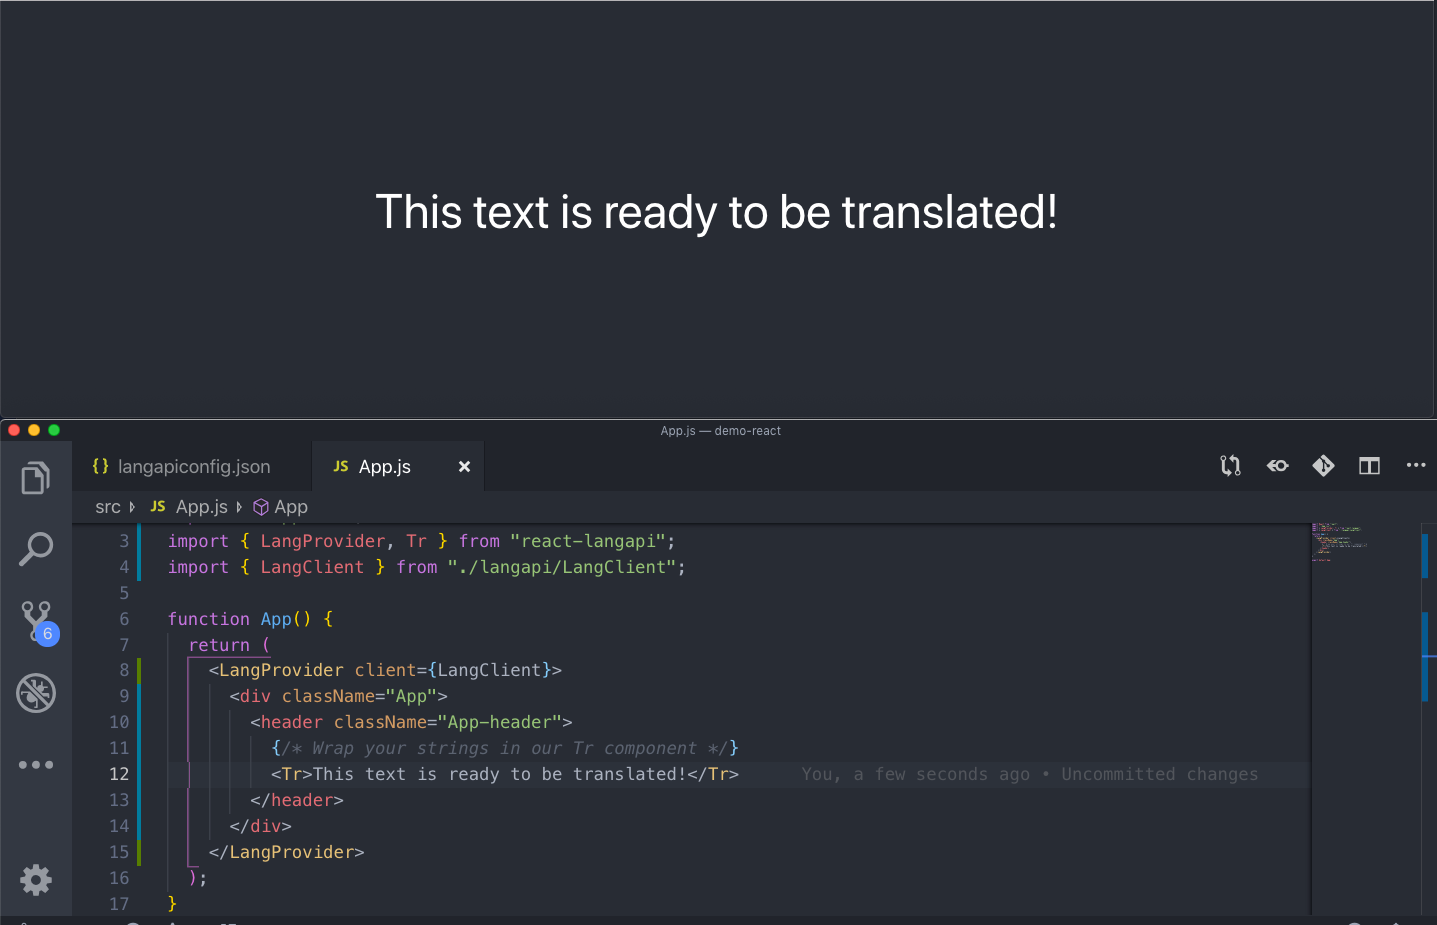Open the Search view in the activity bar
This screenshot has width=1437, height=925.
36,549
